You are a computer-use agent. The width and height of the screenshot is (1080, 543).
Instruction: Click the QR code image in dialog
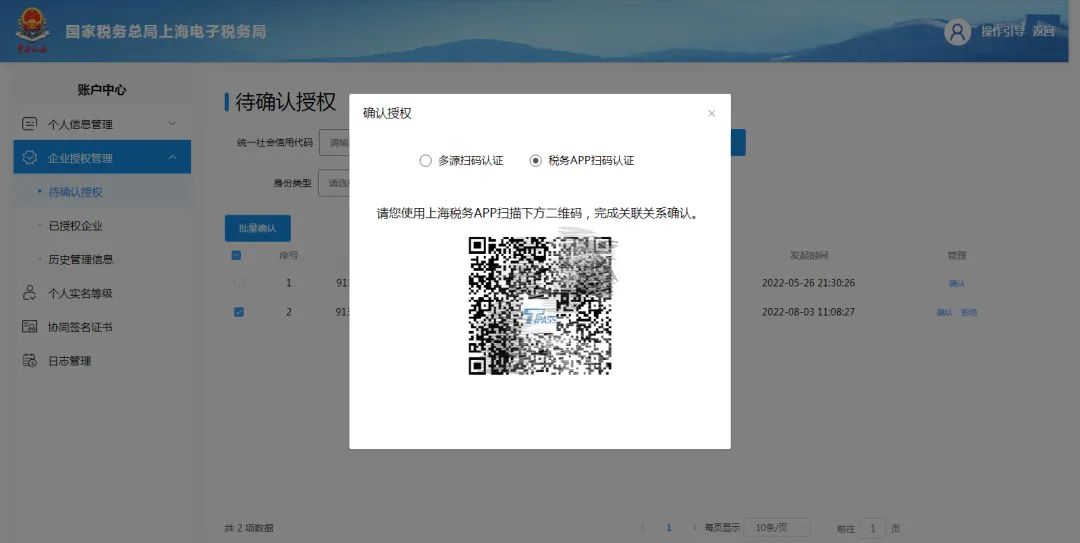(540, 305)
